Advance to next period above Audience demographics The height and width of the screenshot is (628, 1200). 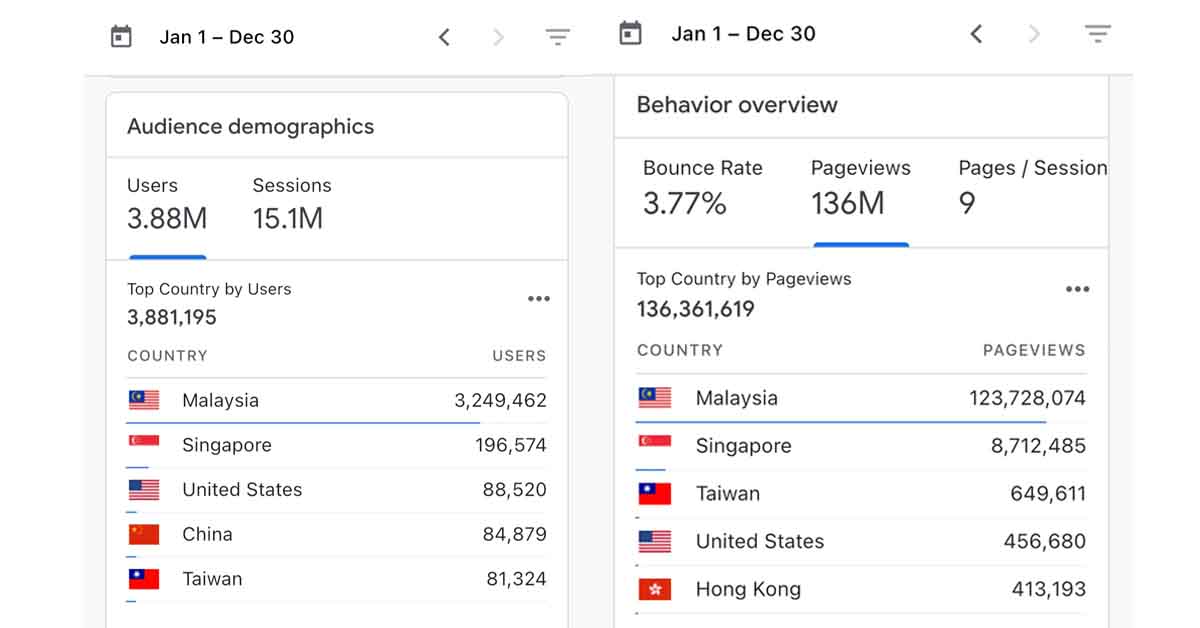tap(499, 37)
